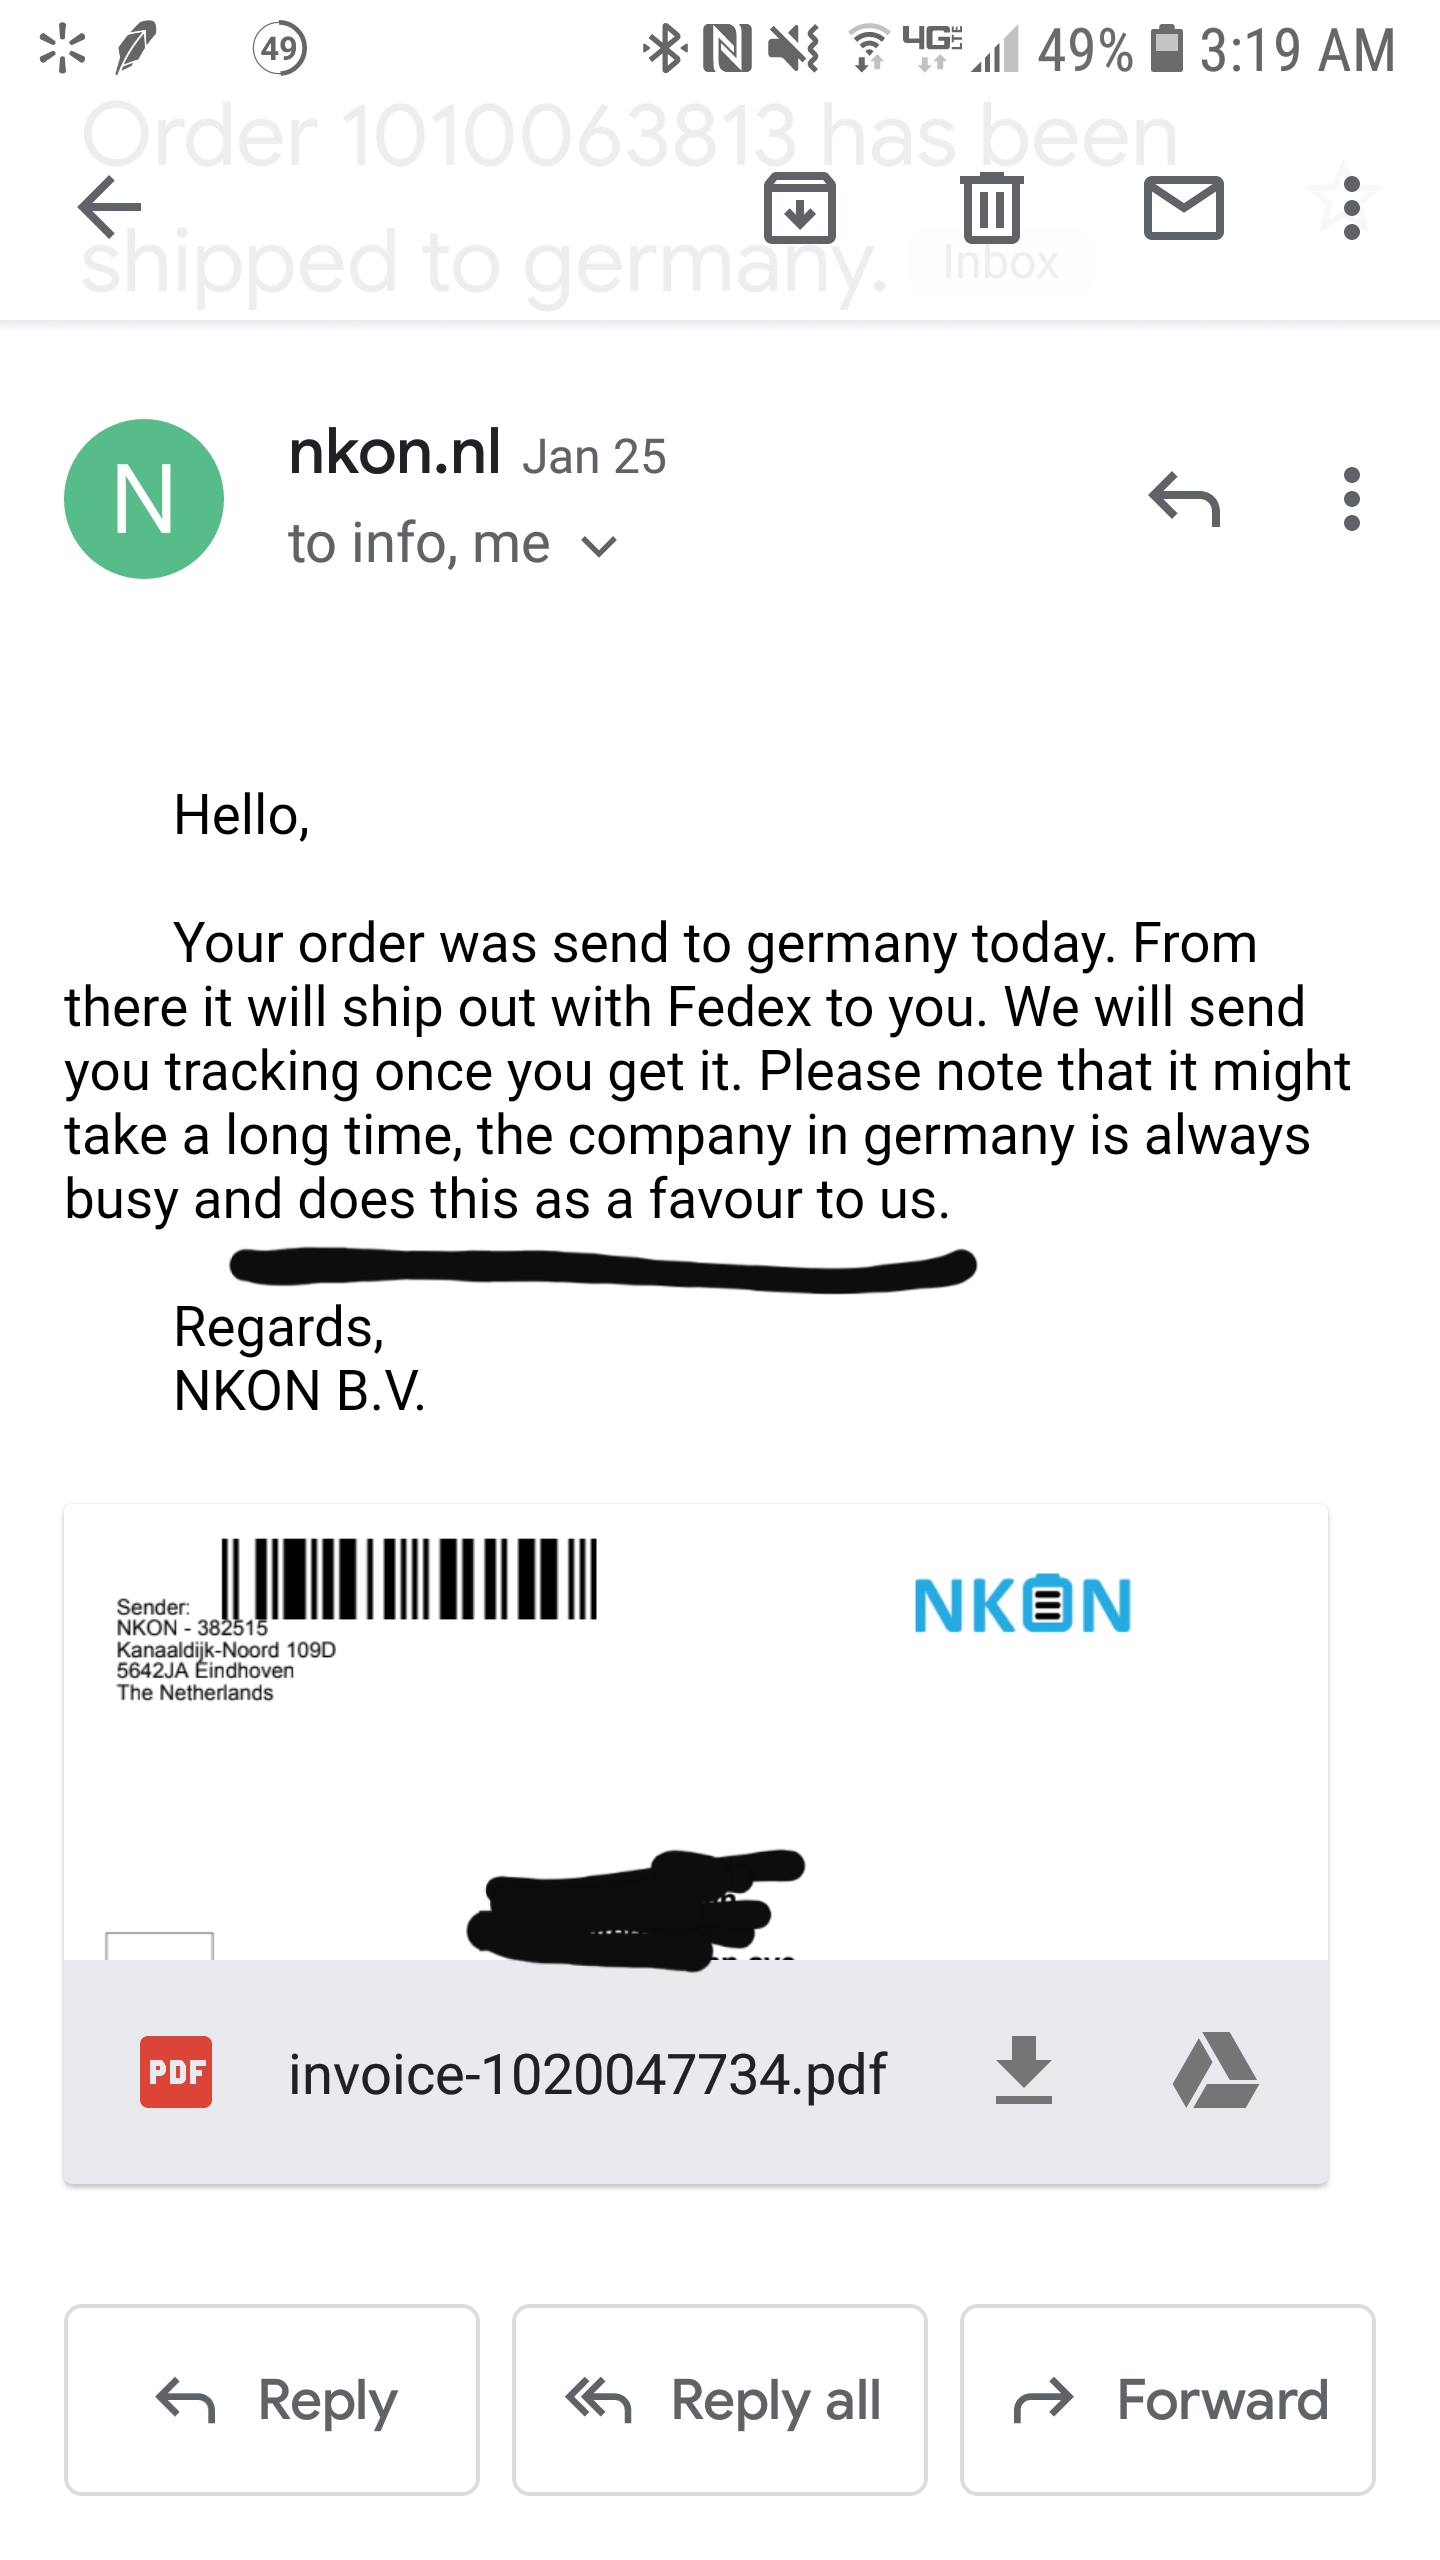This screenshot has width=1440, height=2560.
Task: Open the invoice-1020047734.pdf preview thumbnail
Action: (x=695, y=1732)
